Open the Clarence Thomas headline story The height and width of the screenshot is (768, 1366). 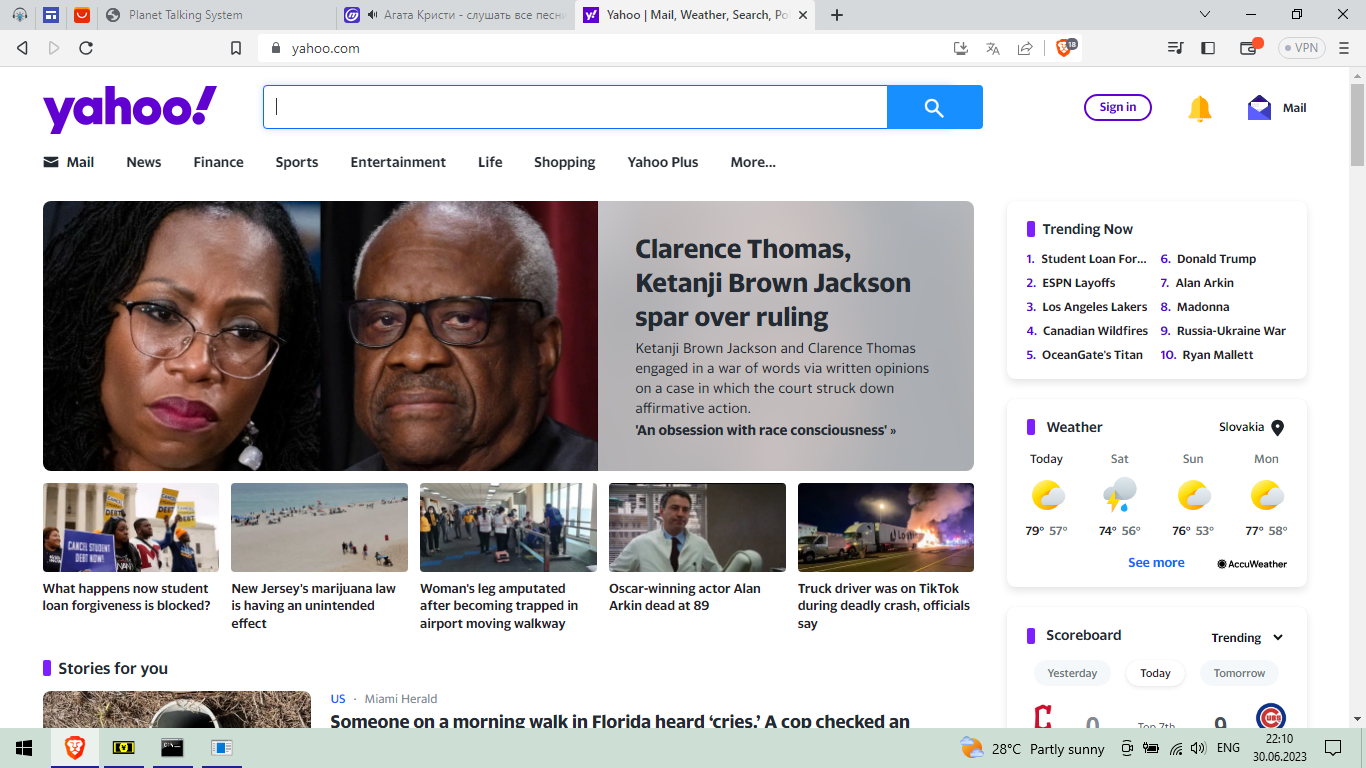[773, 283]
